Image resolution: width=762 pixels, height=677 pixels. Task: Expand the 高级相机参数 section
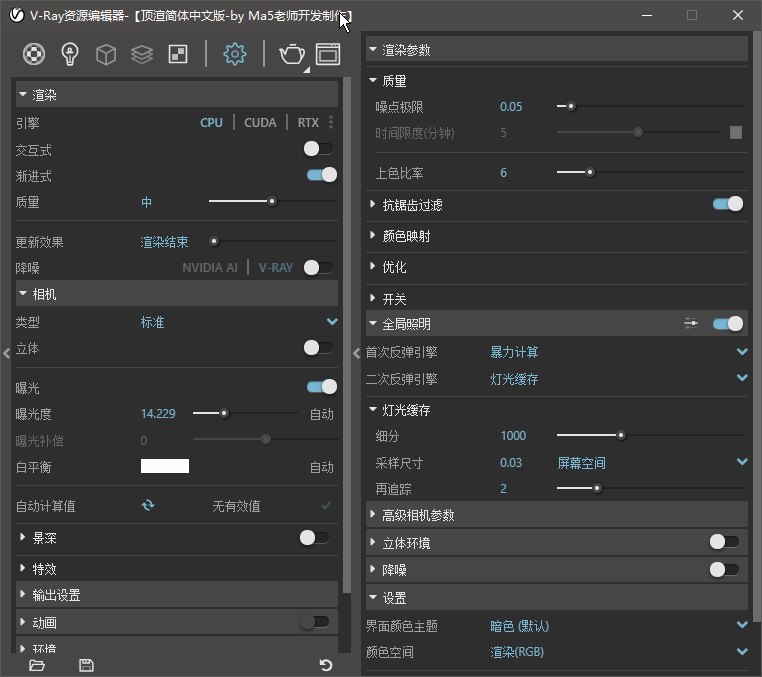pyautogui.click(x=556, y=515)
